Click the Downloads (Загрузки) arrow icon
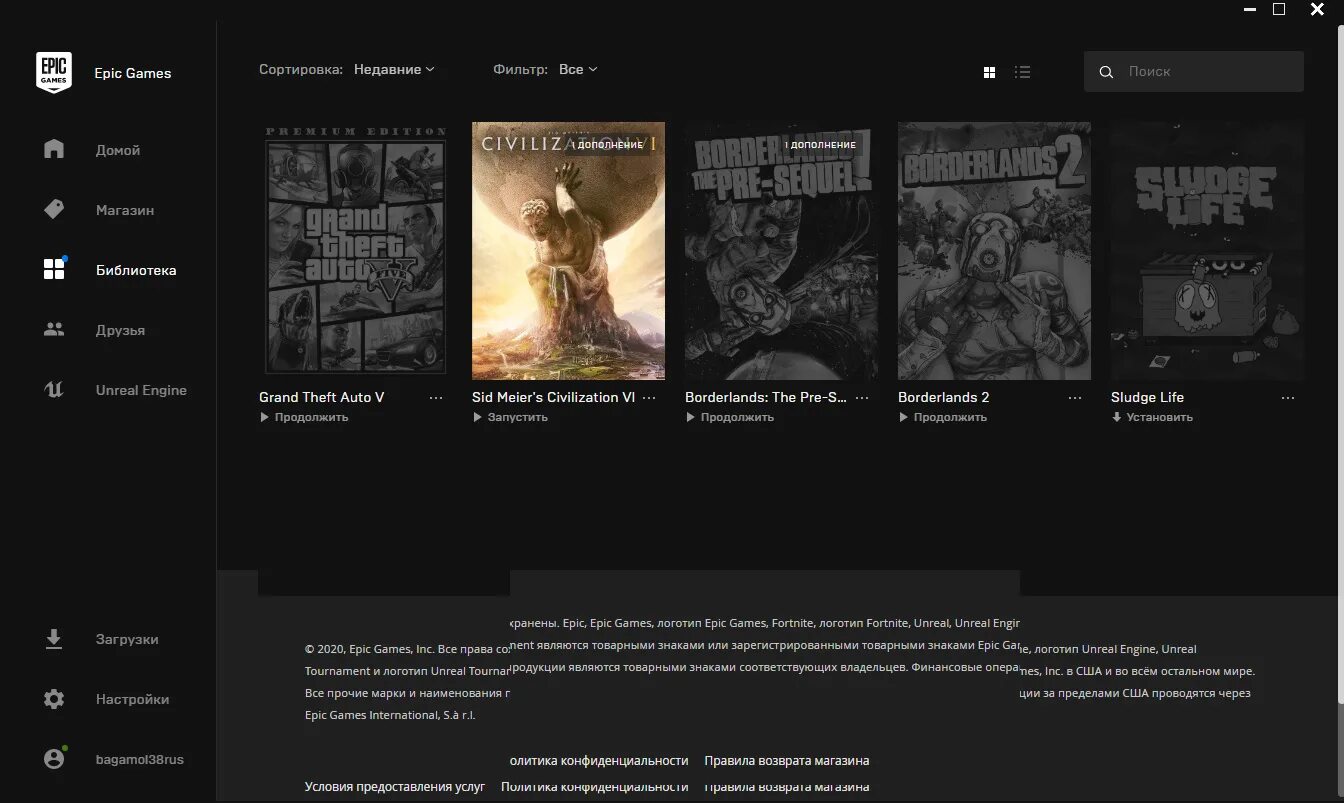The image size is (1344, 803). tap(54, 639)
